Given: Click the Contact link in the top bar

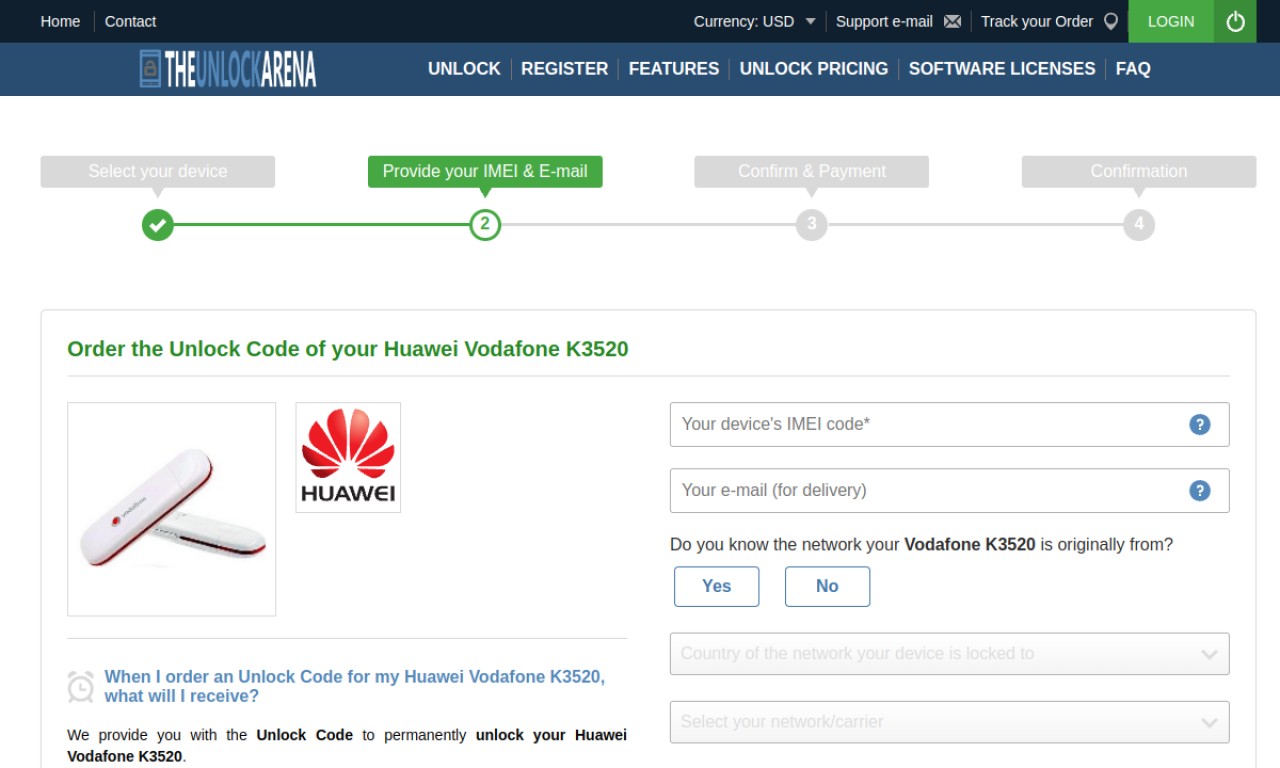Looking at the screenshot, I should [131, 21].
